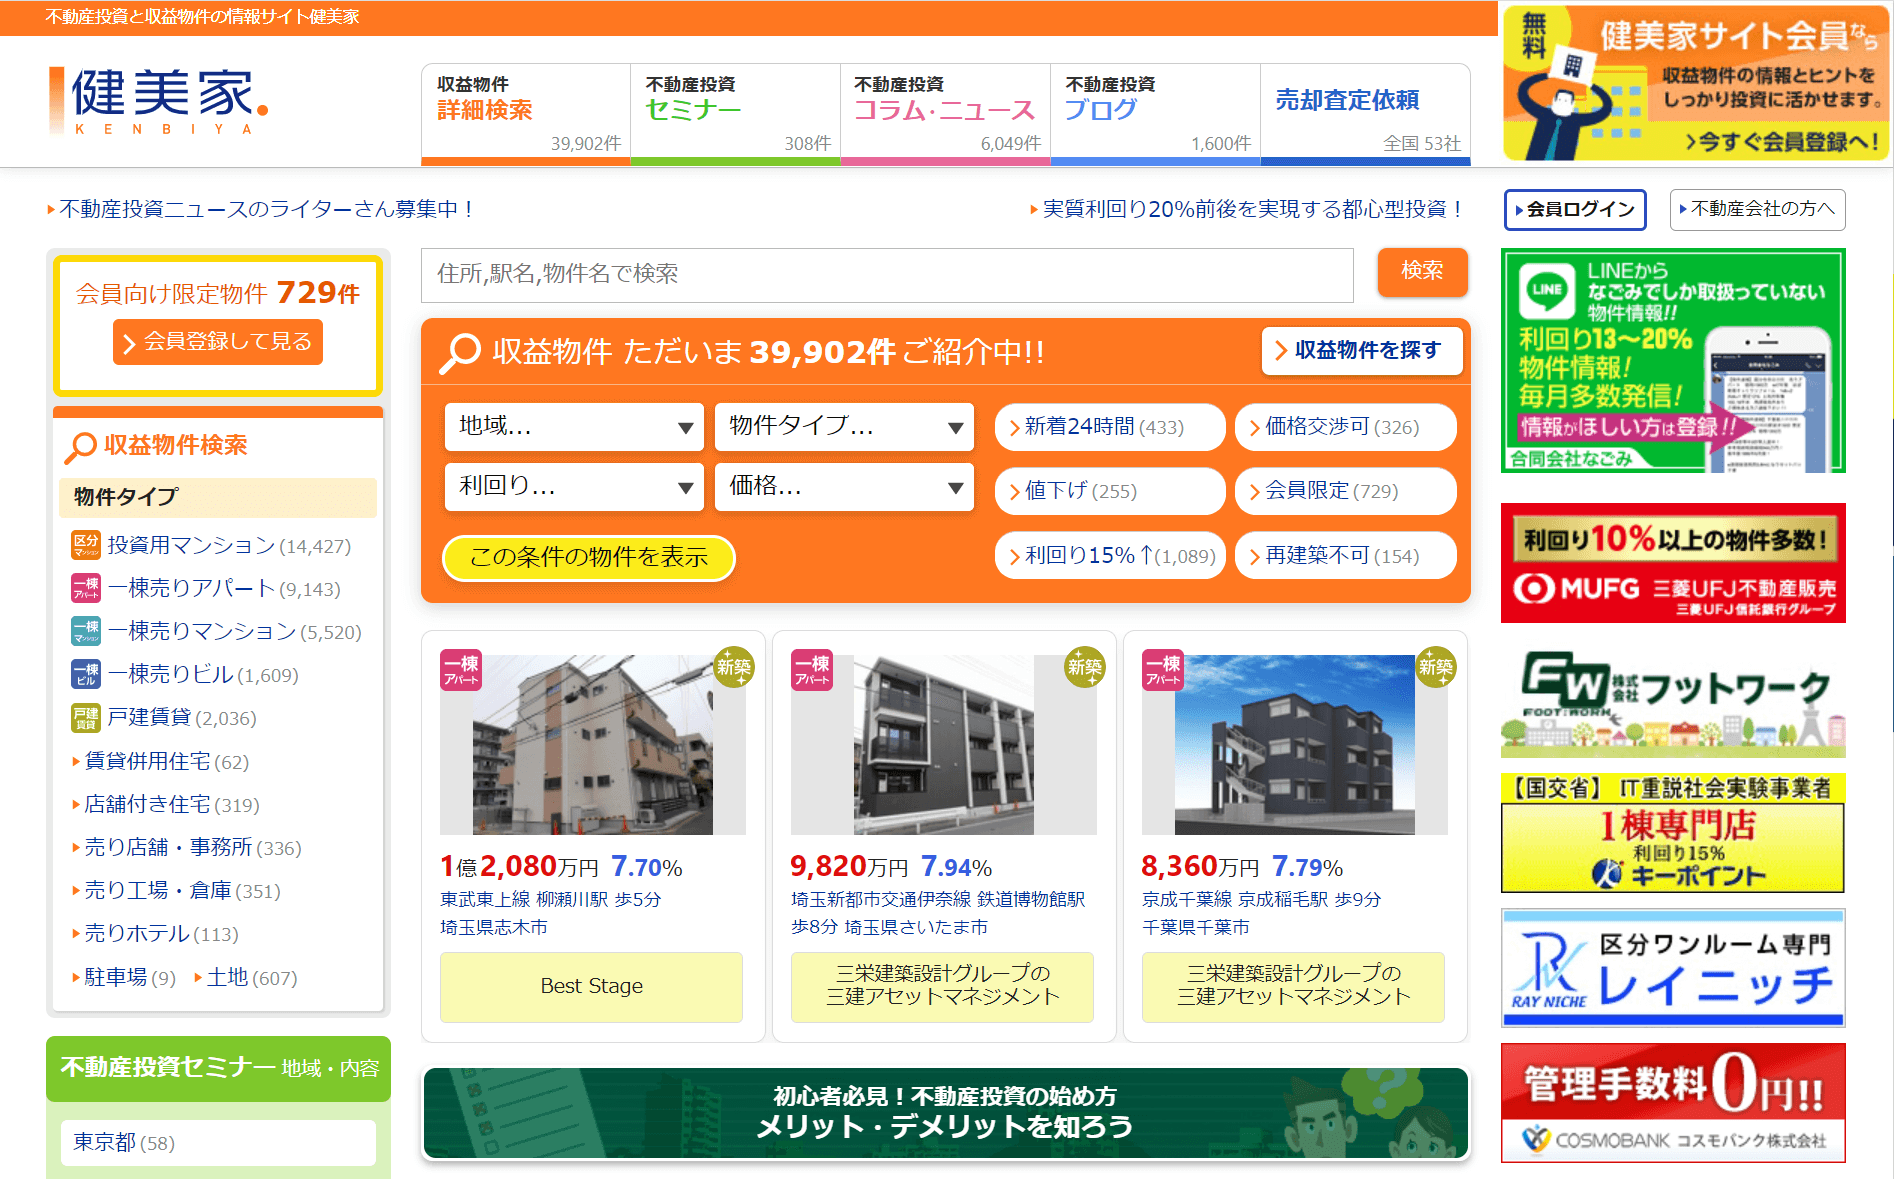Open the 不動産投資 ブログ tab
Screen dimensions: 1894x1179
(x=1156, y=113)
